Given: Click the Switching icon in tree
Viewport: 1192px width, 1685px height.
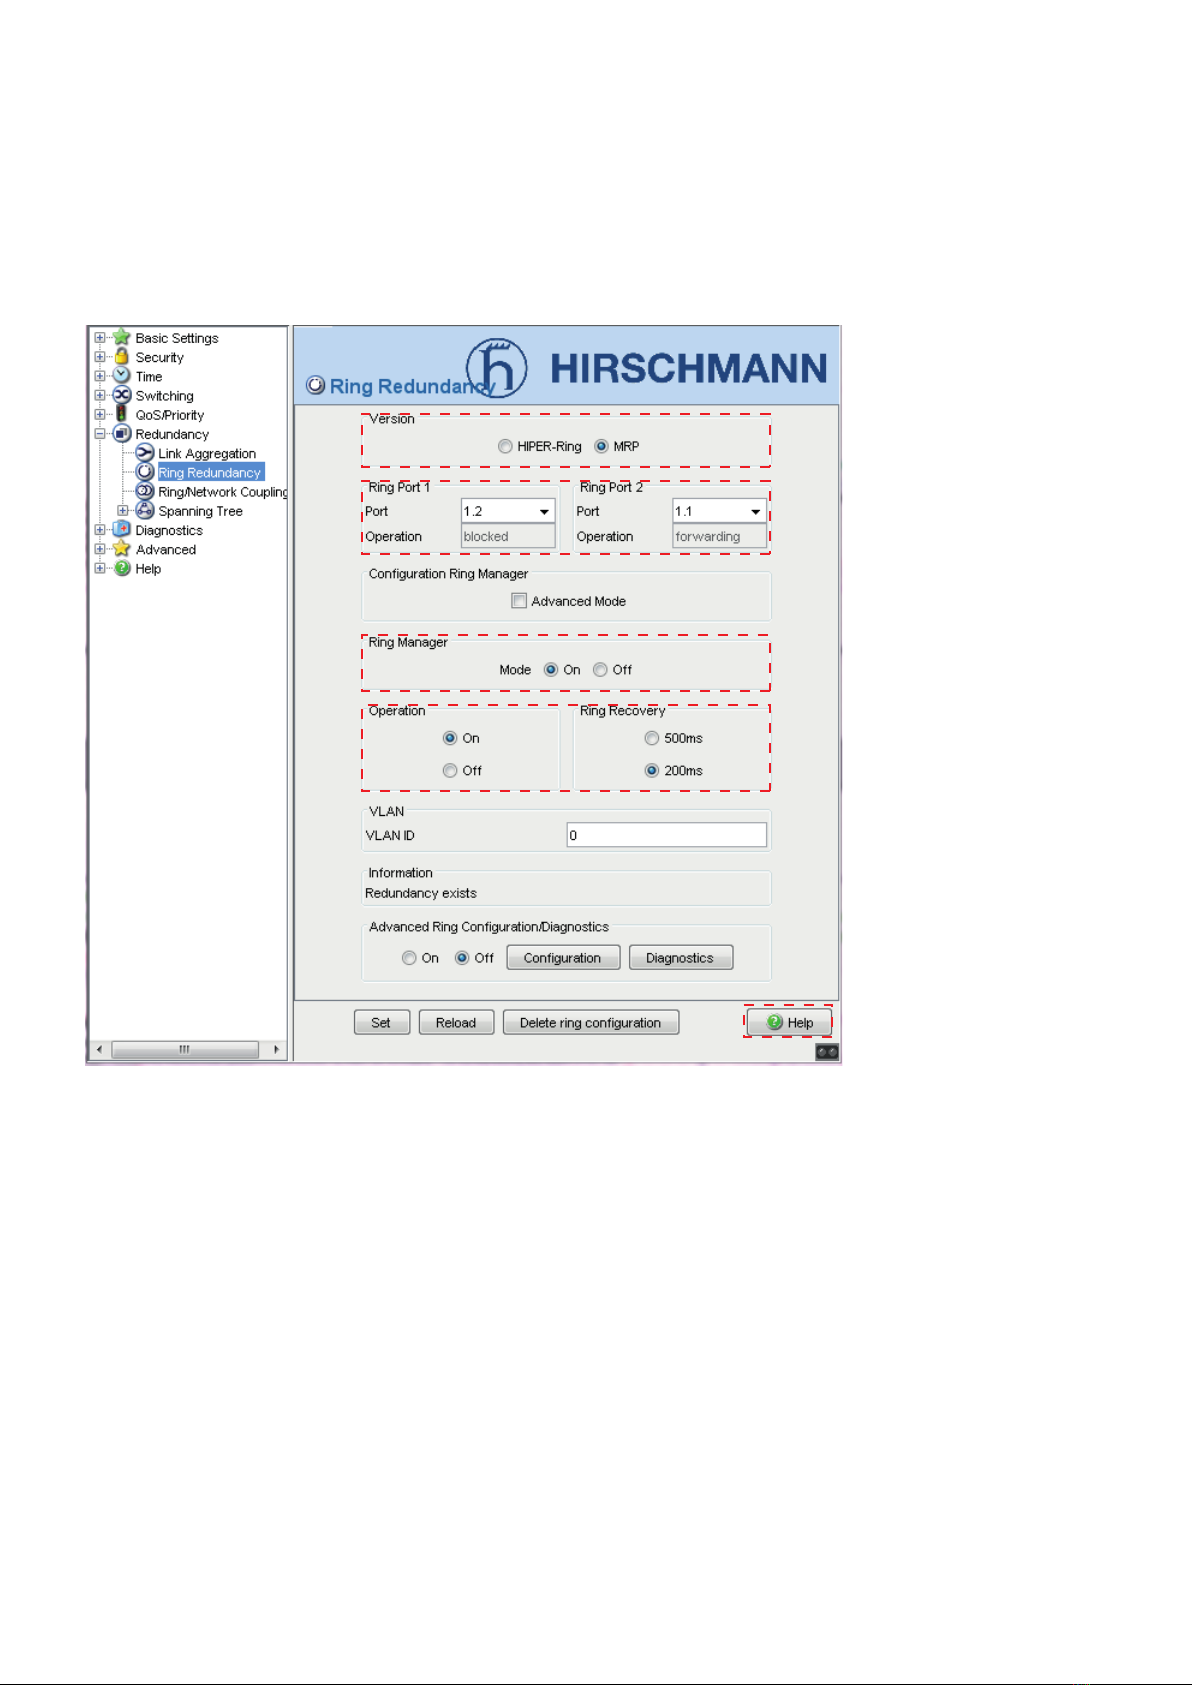Looking at the screenshot, I should 122,395.
